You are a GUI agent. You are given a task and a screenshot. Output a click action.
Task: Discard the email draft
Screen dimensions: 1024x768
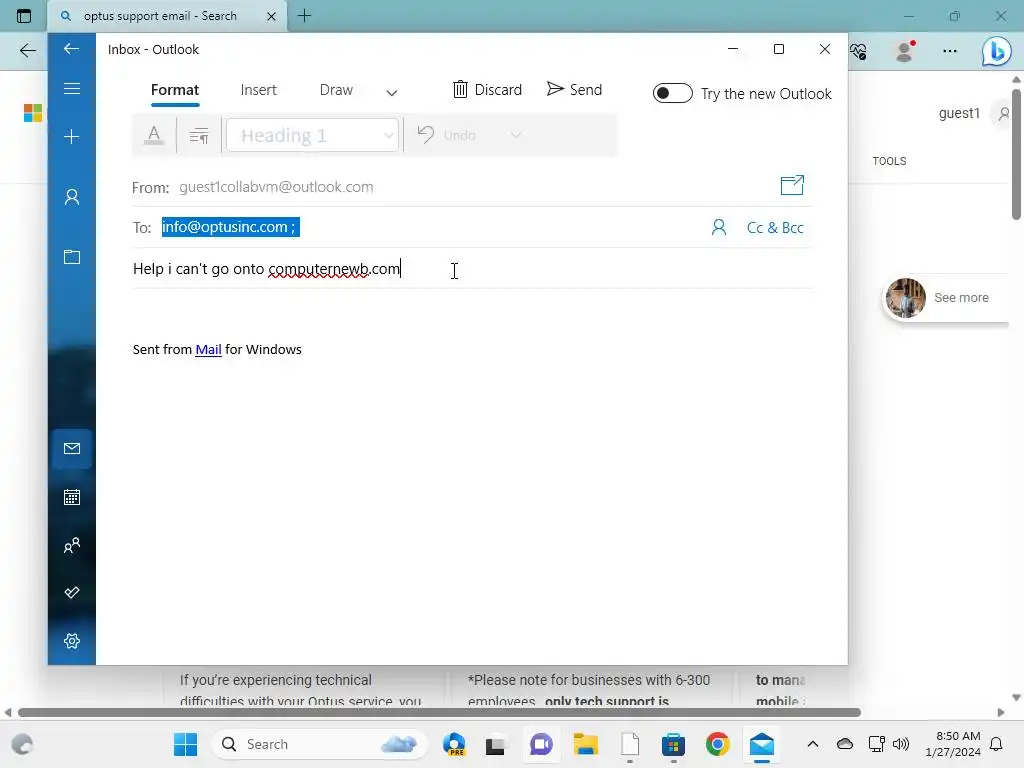pos(487,89)
